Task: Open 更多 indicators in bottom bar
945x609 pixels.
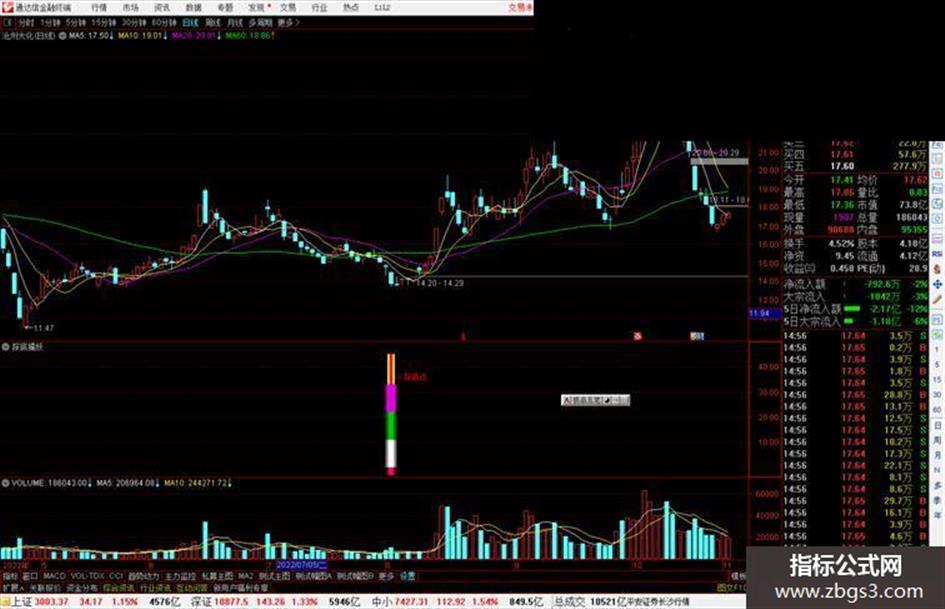Action: click(x=386, y=576)
